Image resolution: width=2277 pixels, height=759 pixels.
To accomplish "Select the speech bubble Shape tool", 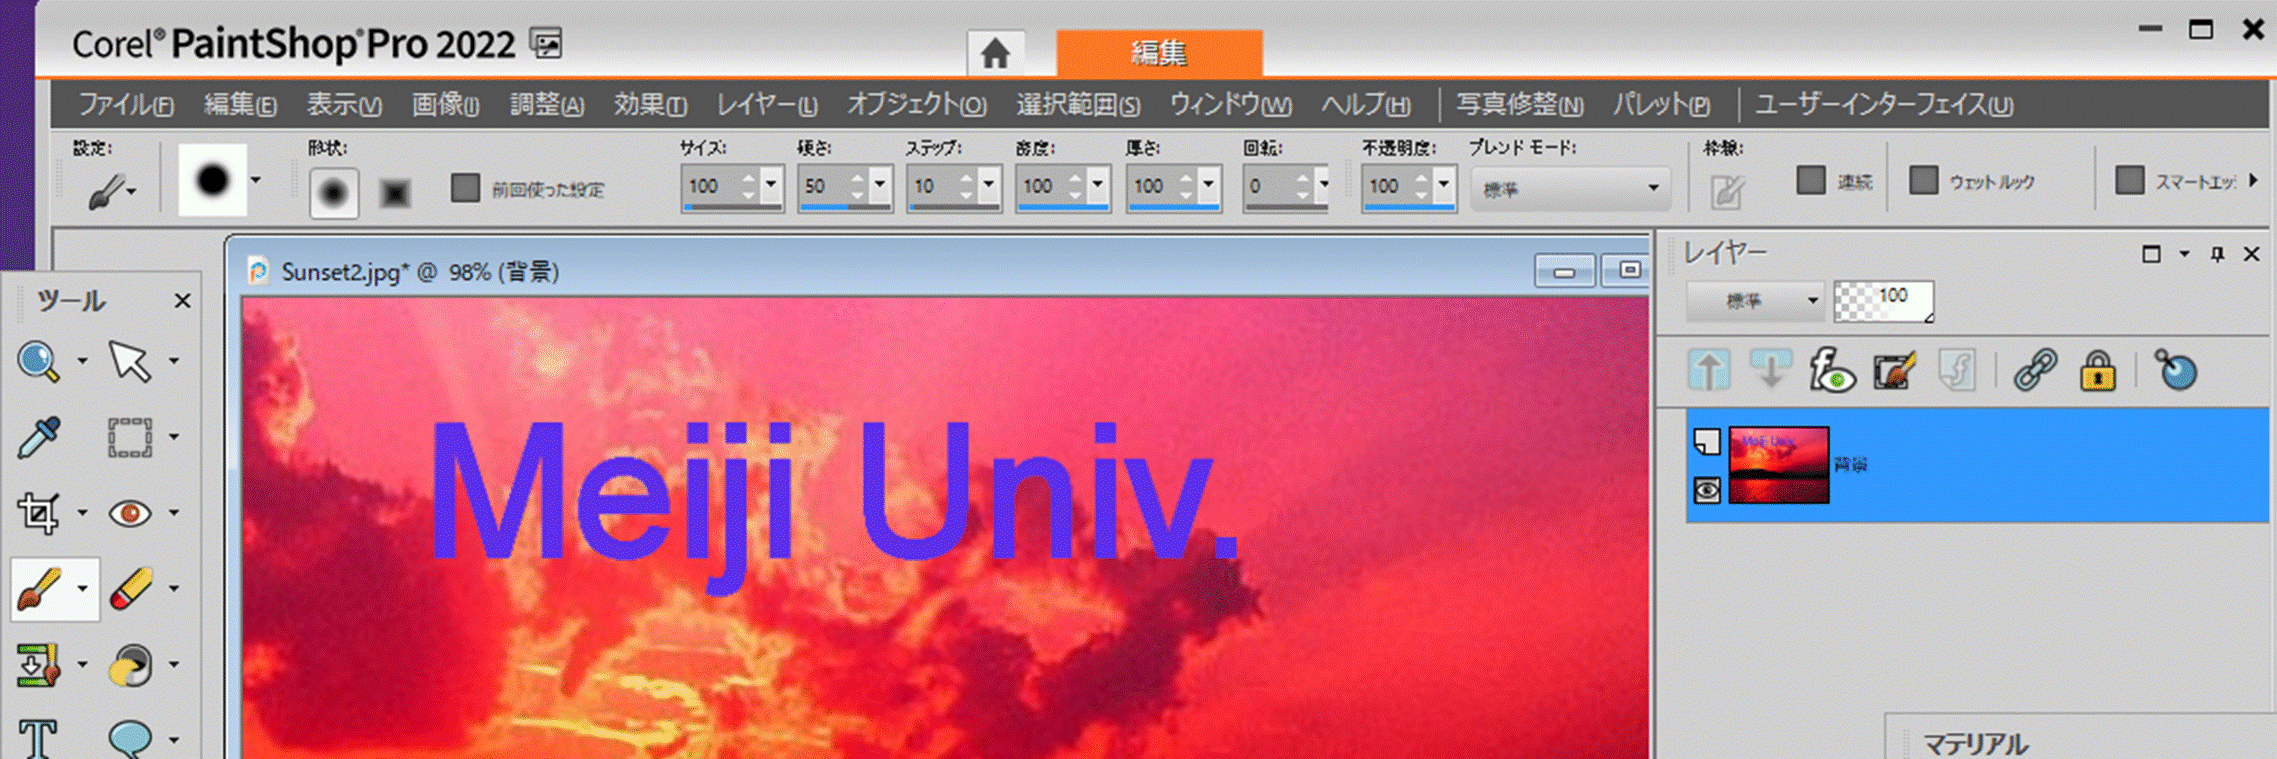I will pyautogui.click(x=130, y=739).
